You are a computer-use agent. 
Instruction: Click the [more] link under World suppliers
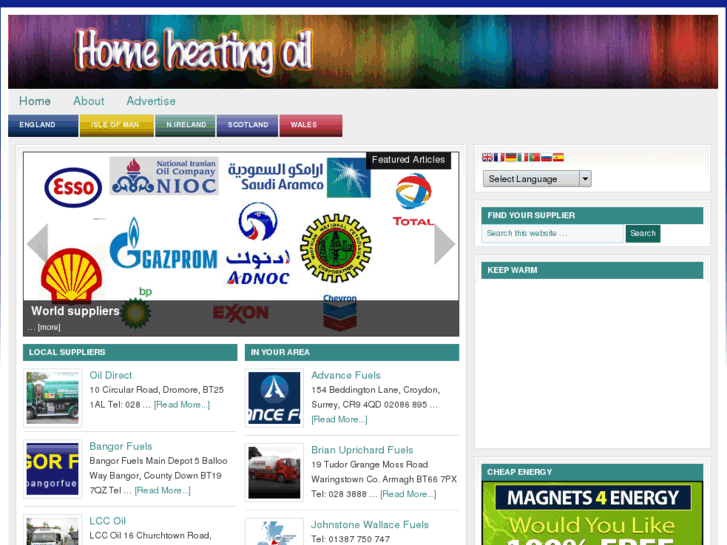coord(49,327)
